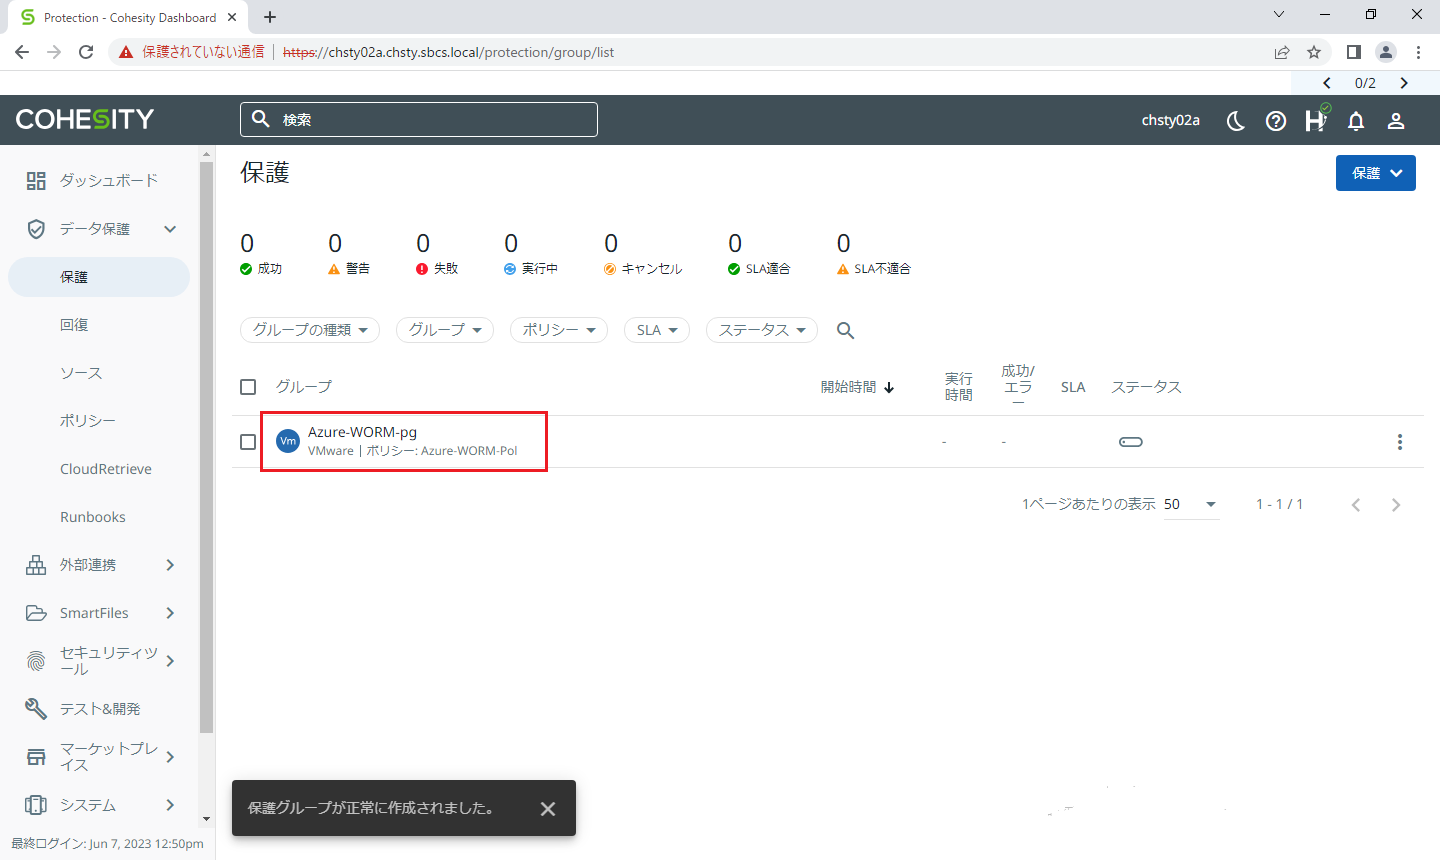
Task: Click the Cohesity logo
Action: click(x=85, y=119)
